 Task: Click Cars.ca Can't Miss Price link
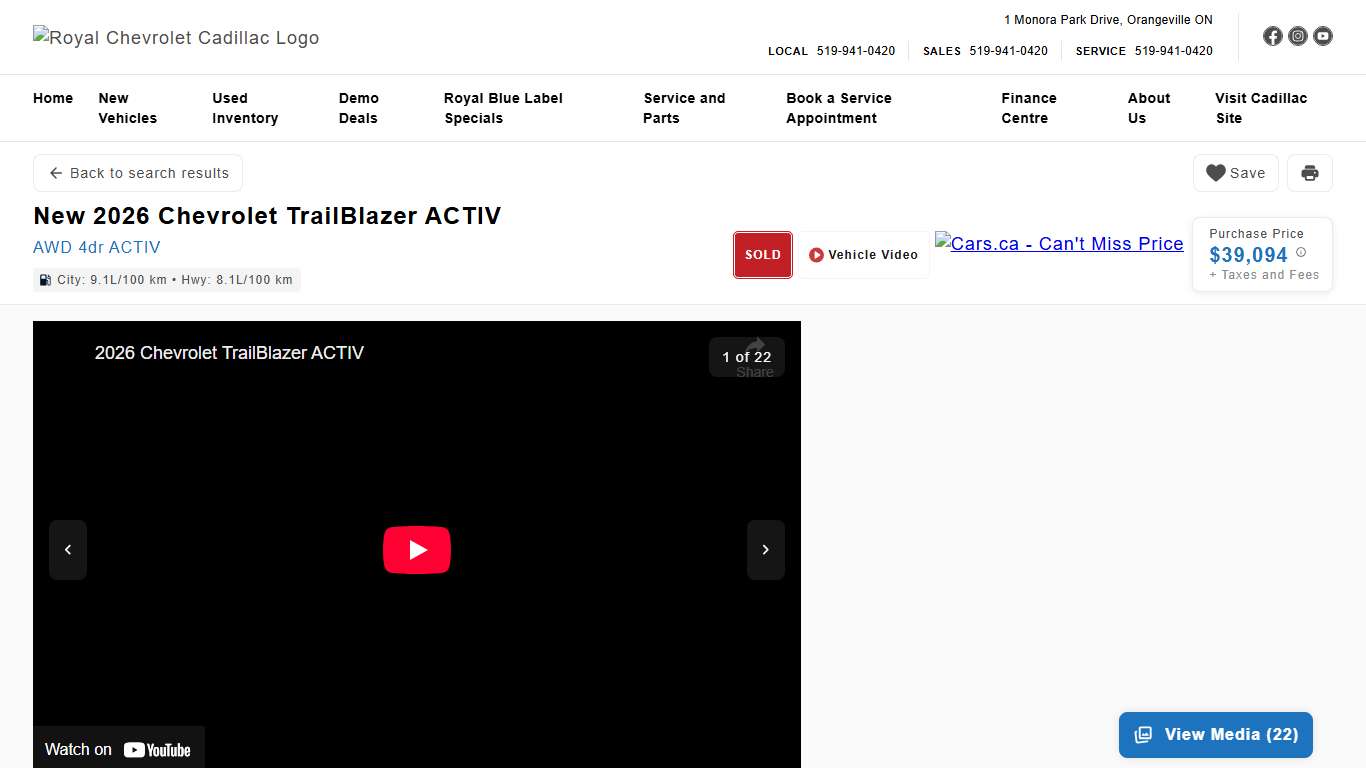(x=1059, y=244)
